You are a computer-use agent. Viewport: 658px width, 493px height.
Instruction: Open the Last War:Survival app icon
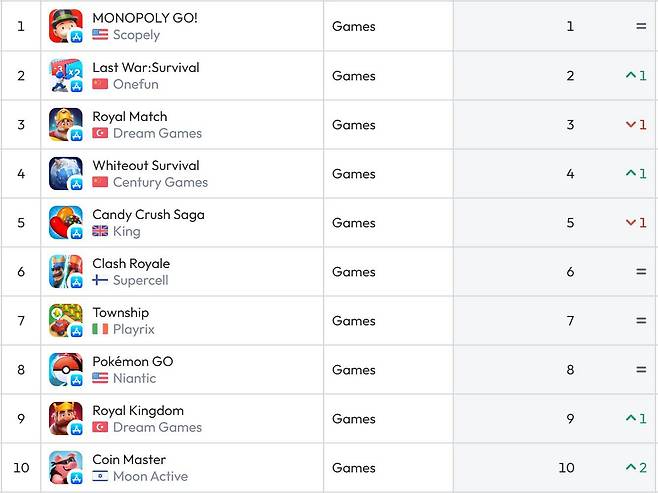point(66,75)
